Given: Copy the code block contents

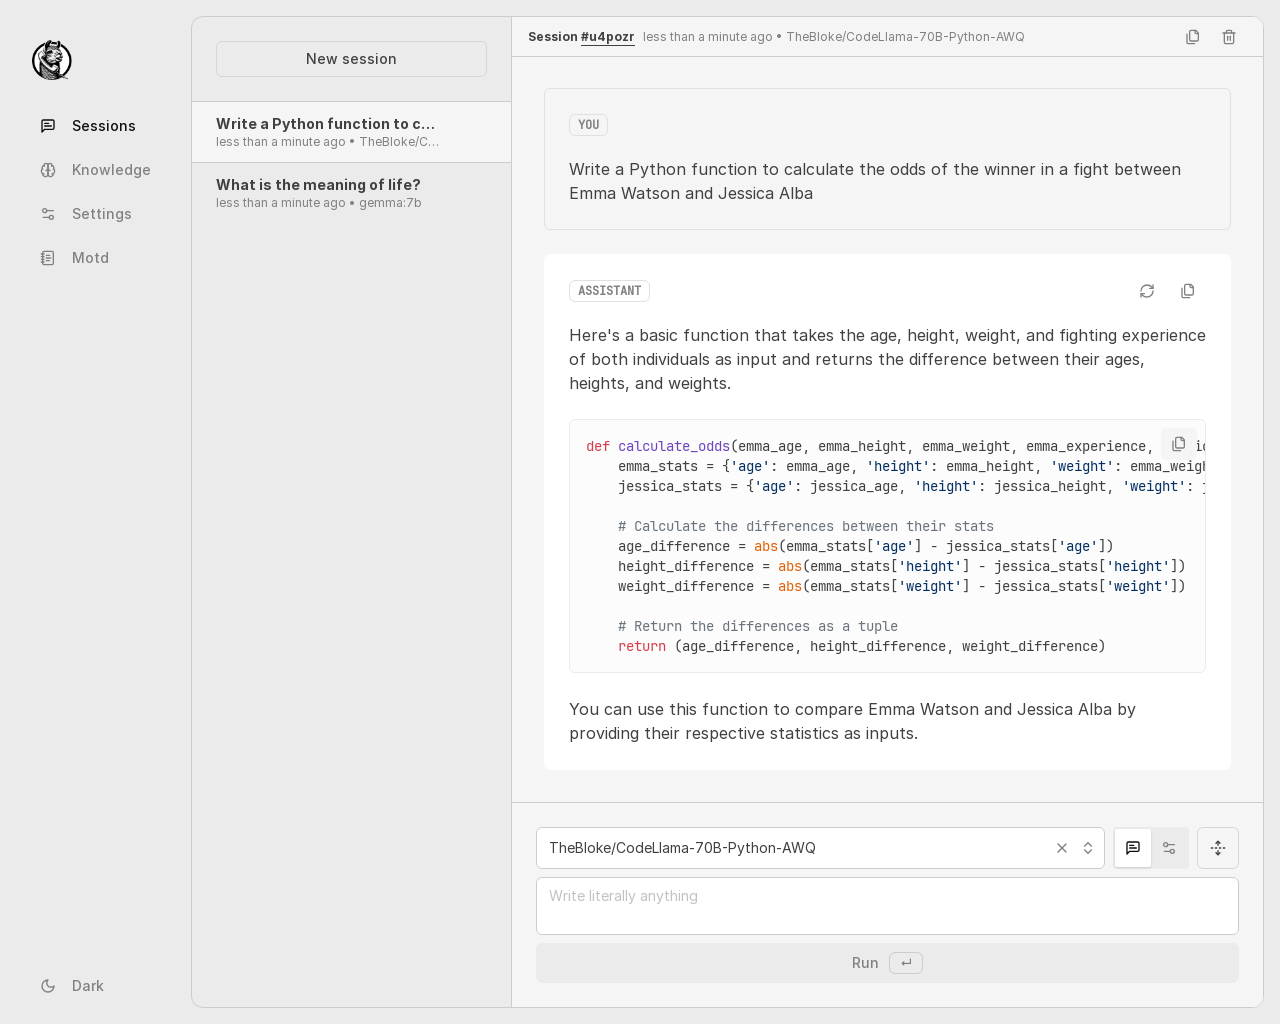Looking at the screenshot, I should click(x=1179, y=444).
